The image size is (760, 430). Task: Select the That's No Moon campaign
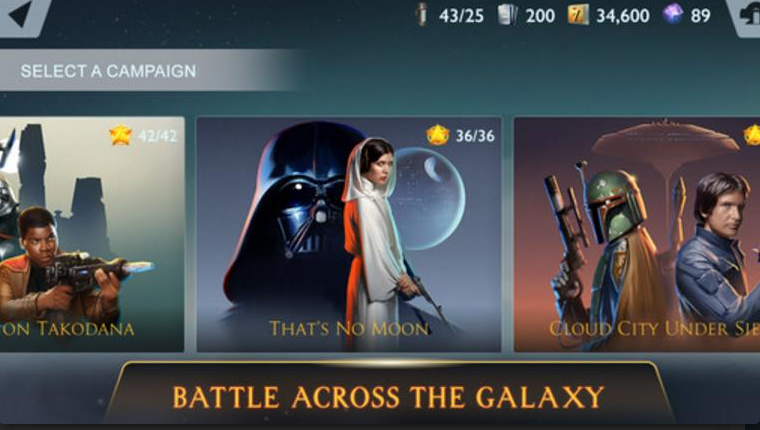click(x=348, y=234)
